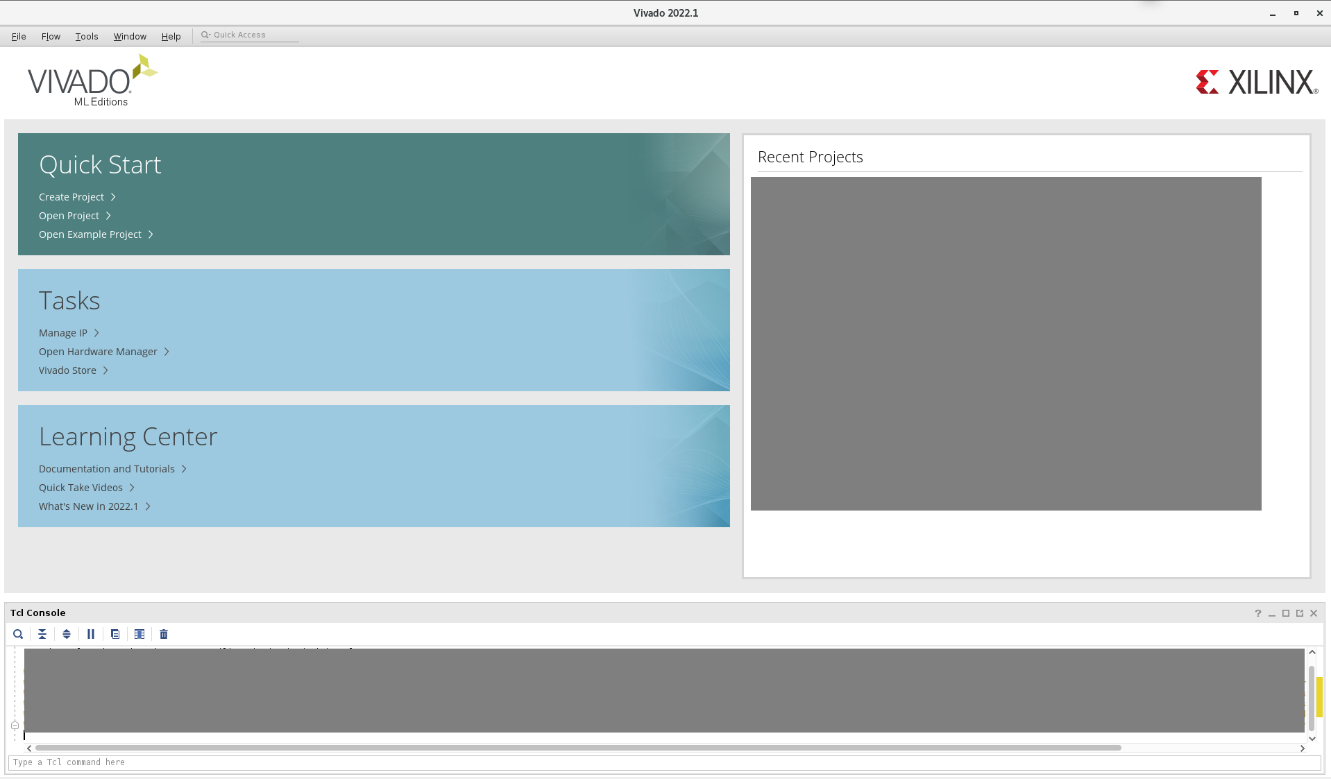
Task: Click Tcl Console scroll up arrow
Action: point(1312,653)
